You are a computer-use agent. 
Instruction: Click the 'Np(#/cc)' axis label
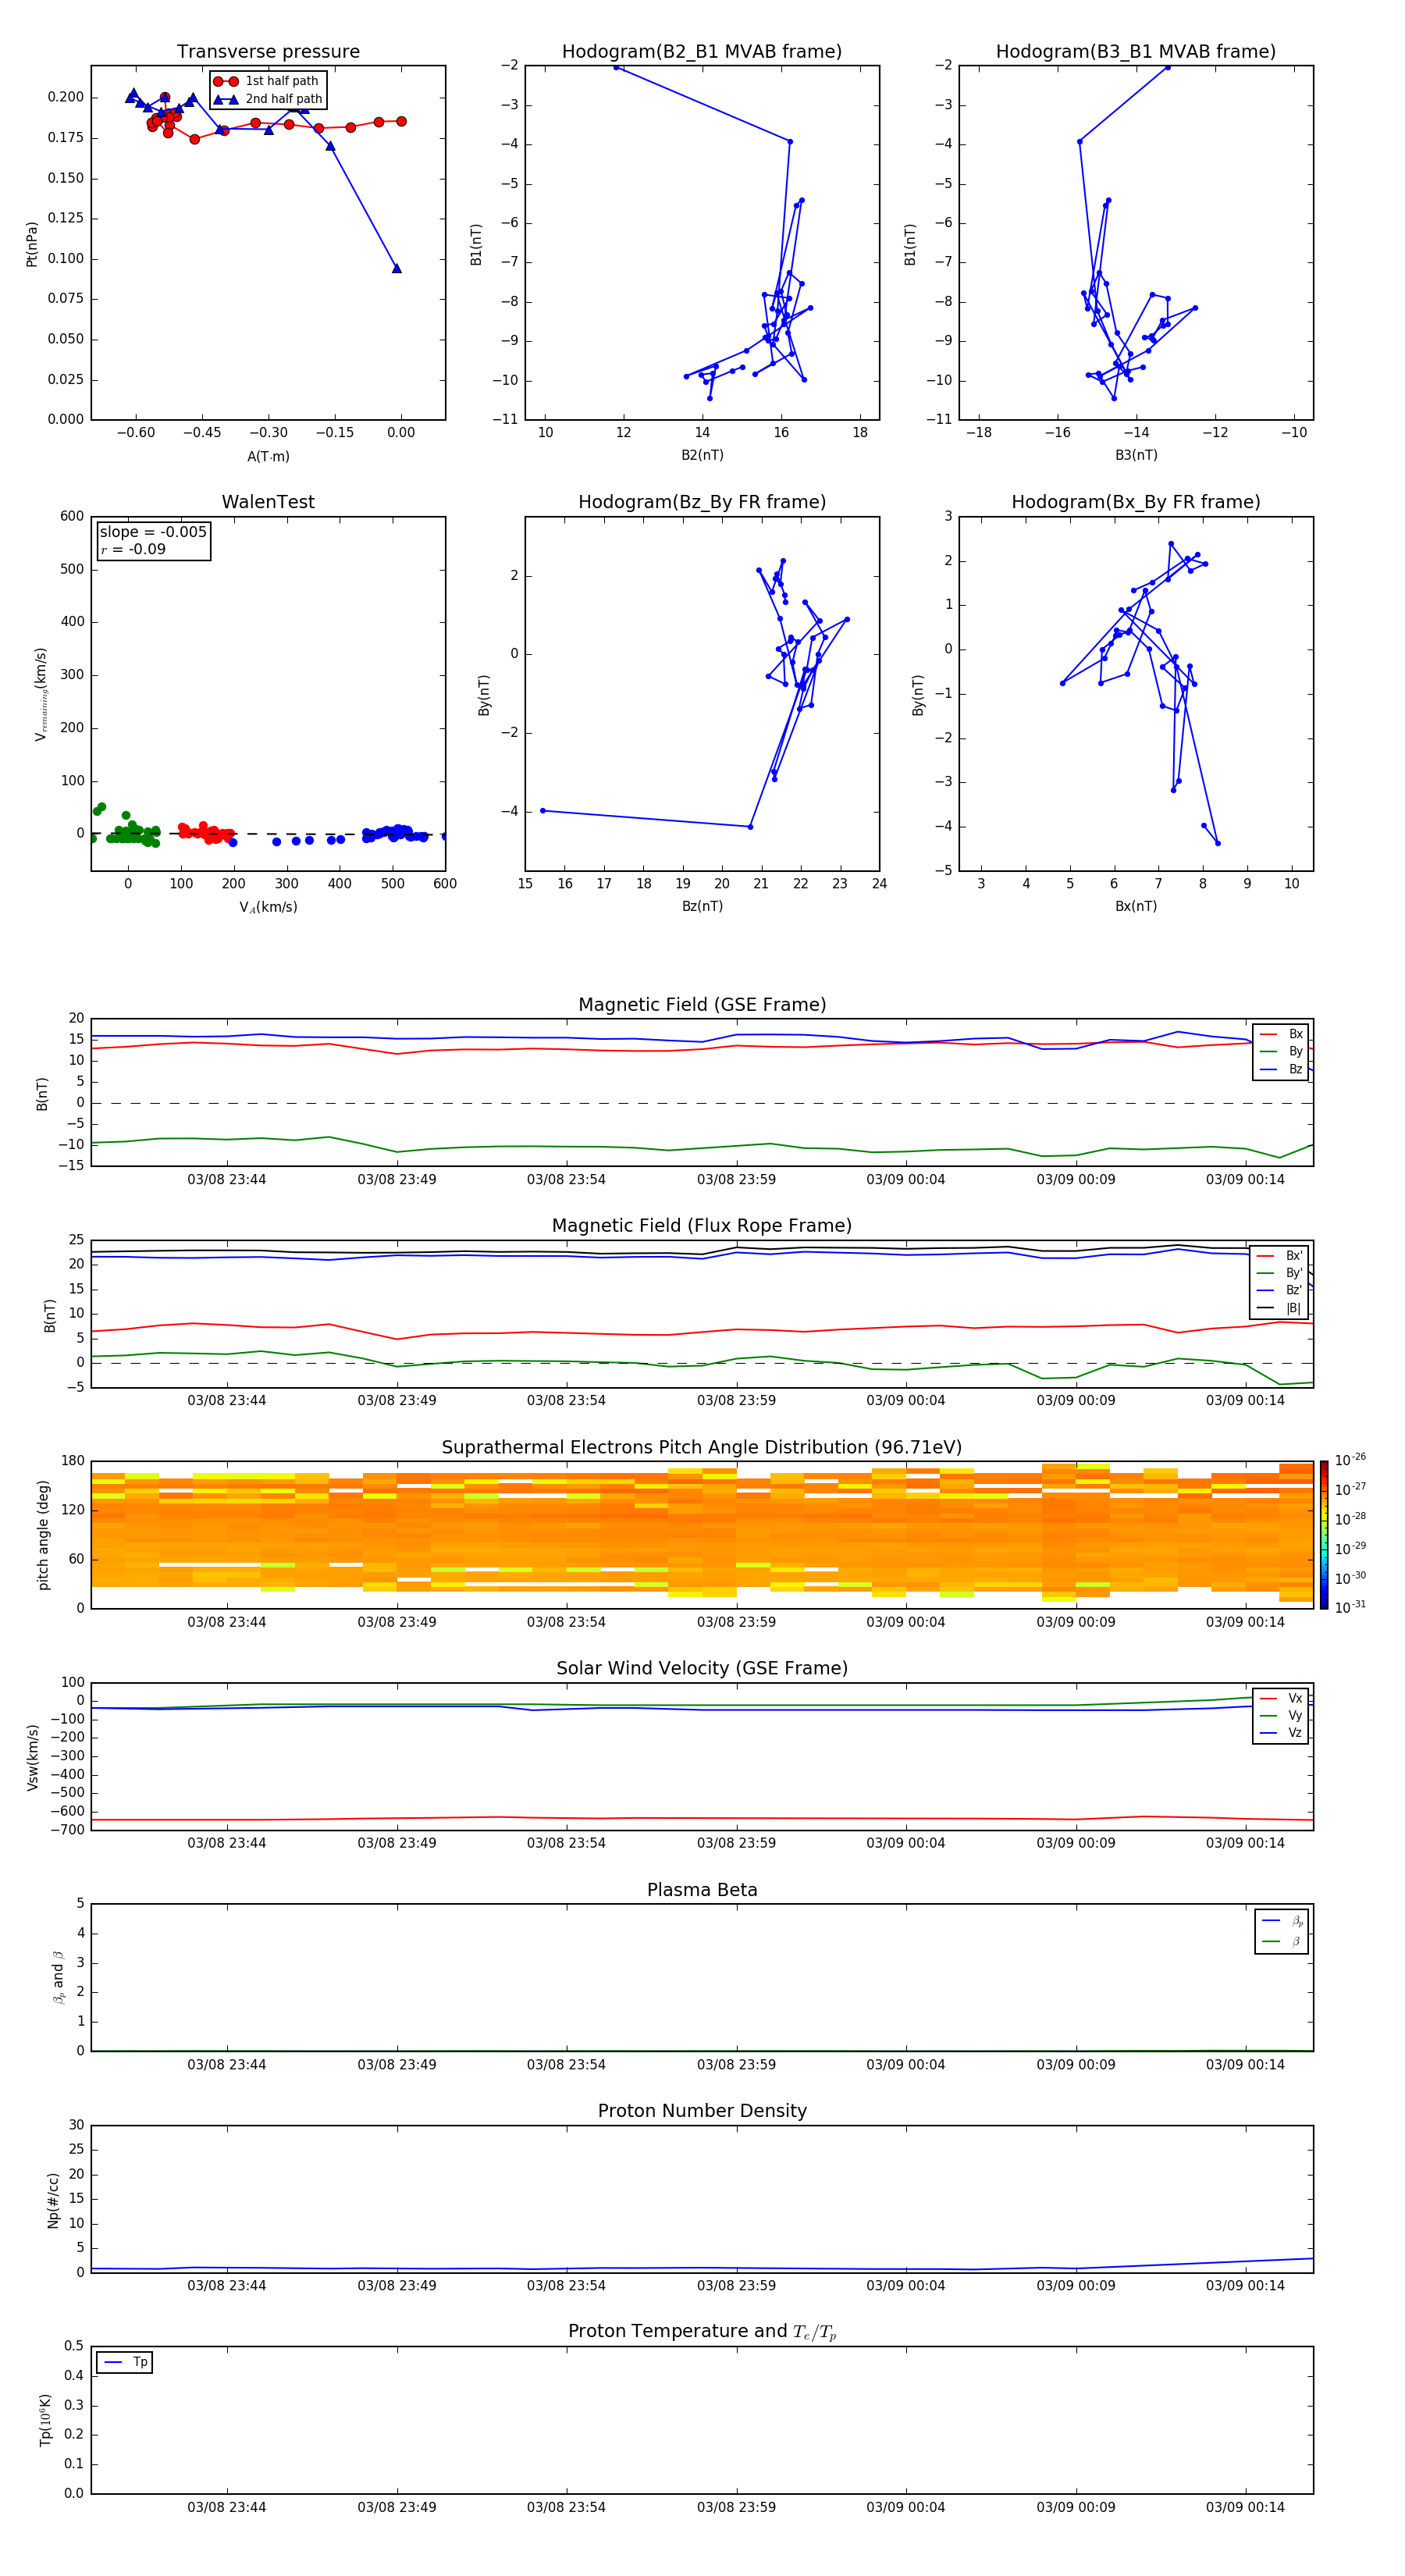click(53, 2199)
